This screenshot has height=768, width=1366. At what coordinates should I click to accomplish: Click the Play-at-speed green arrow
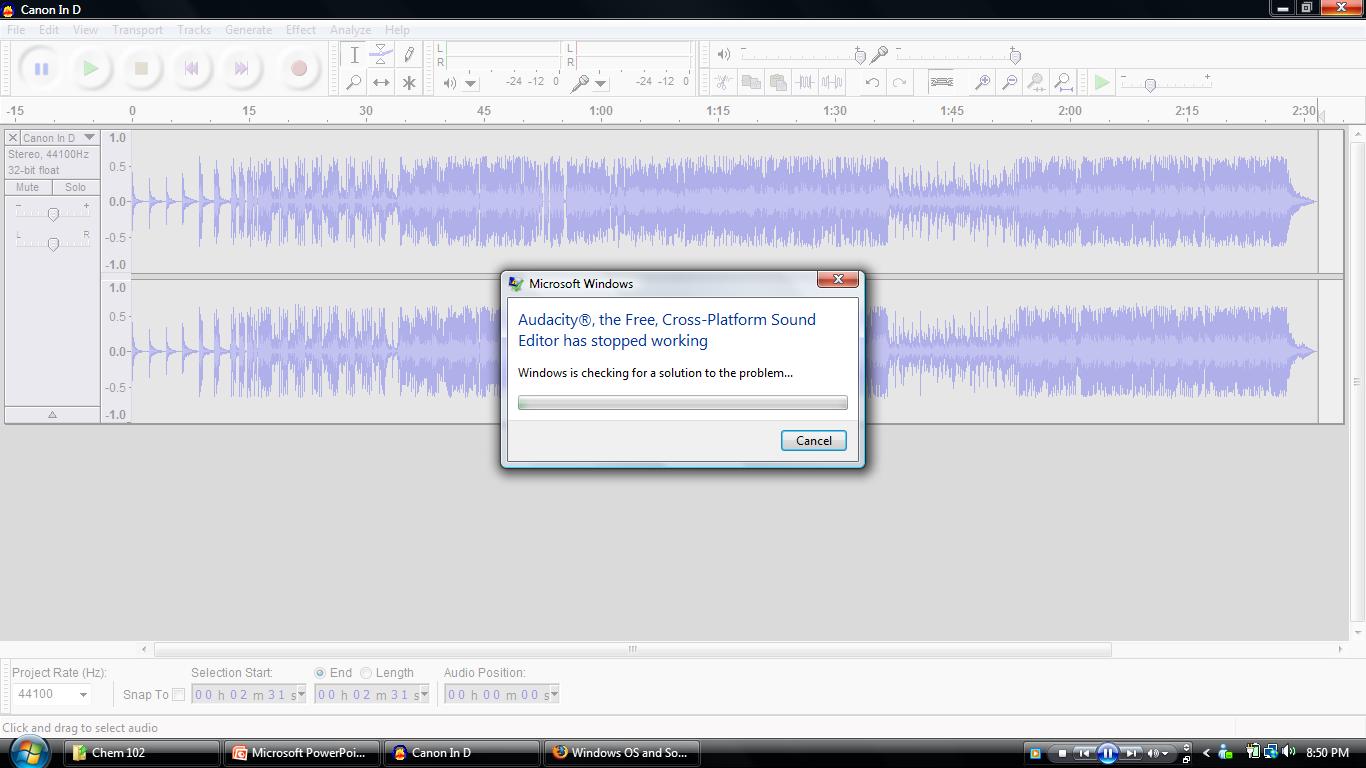1101,82
